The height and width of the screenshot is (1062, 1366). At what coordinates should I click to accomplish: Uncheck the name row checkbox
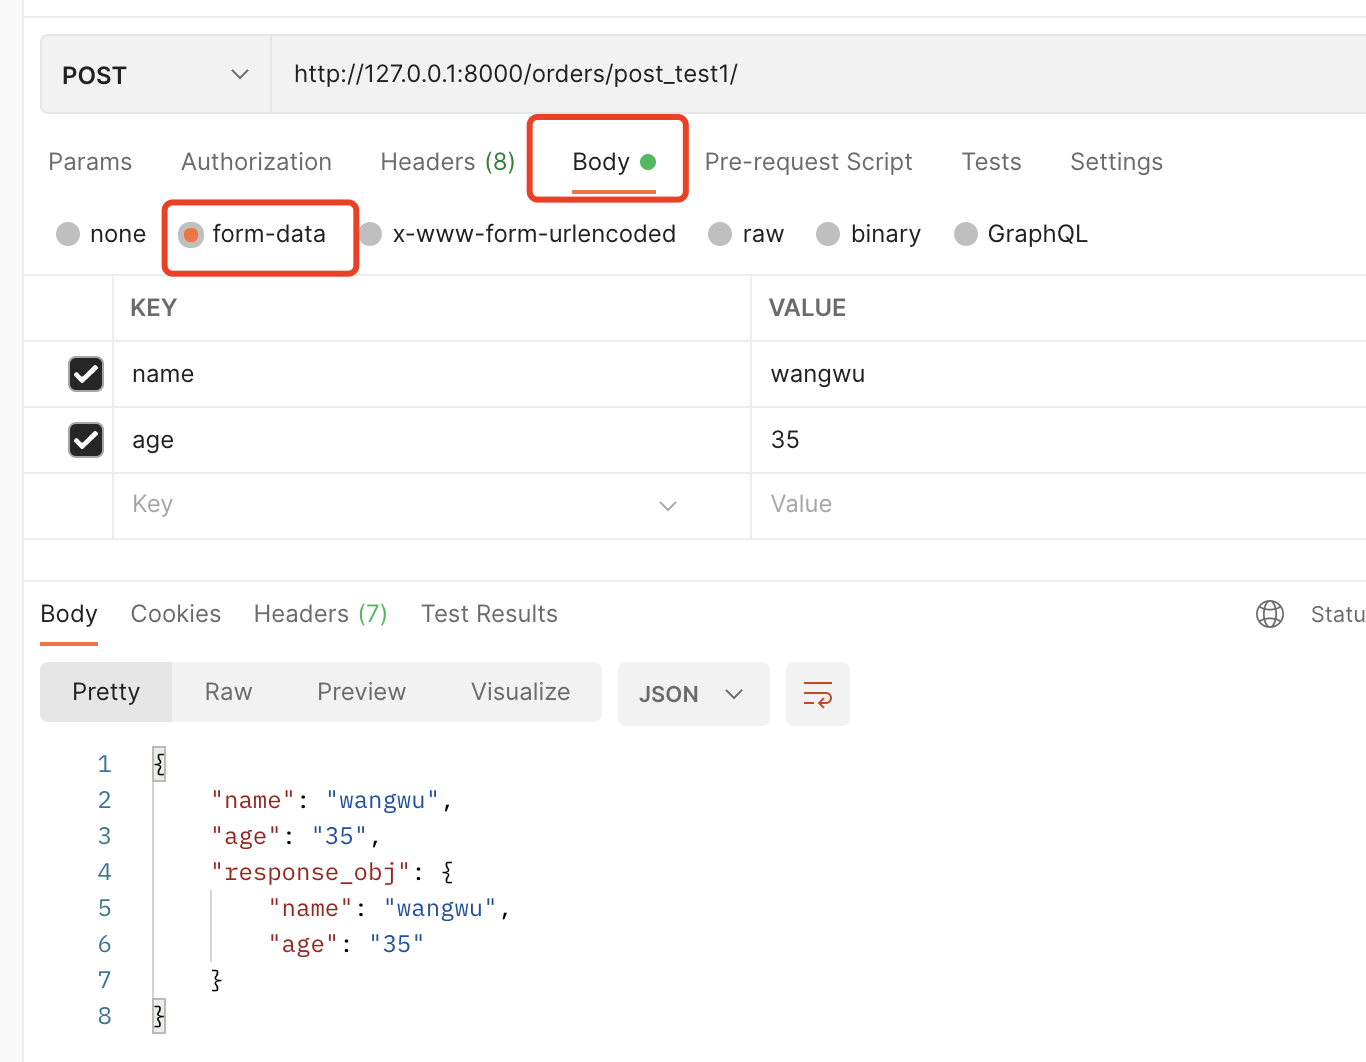point(85,373)
